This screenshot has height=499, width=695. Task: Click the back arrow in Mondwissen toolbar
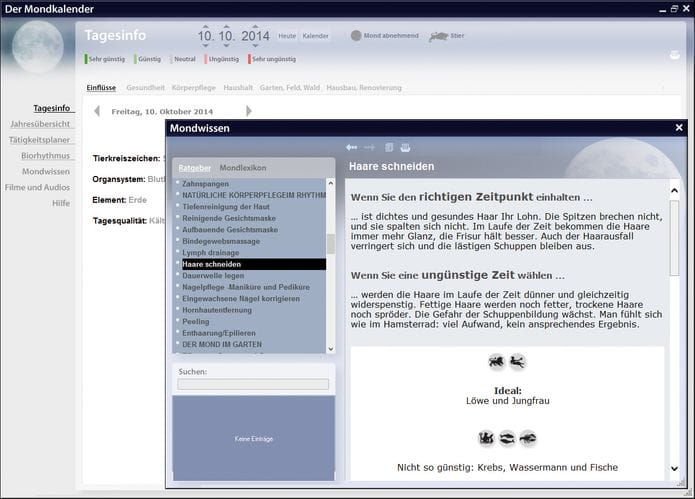pyautogui.click(x=351, y=147)
